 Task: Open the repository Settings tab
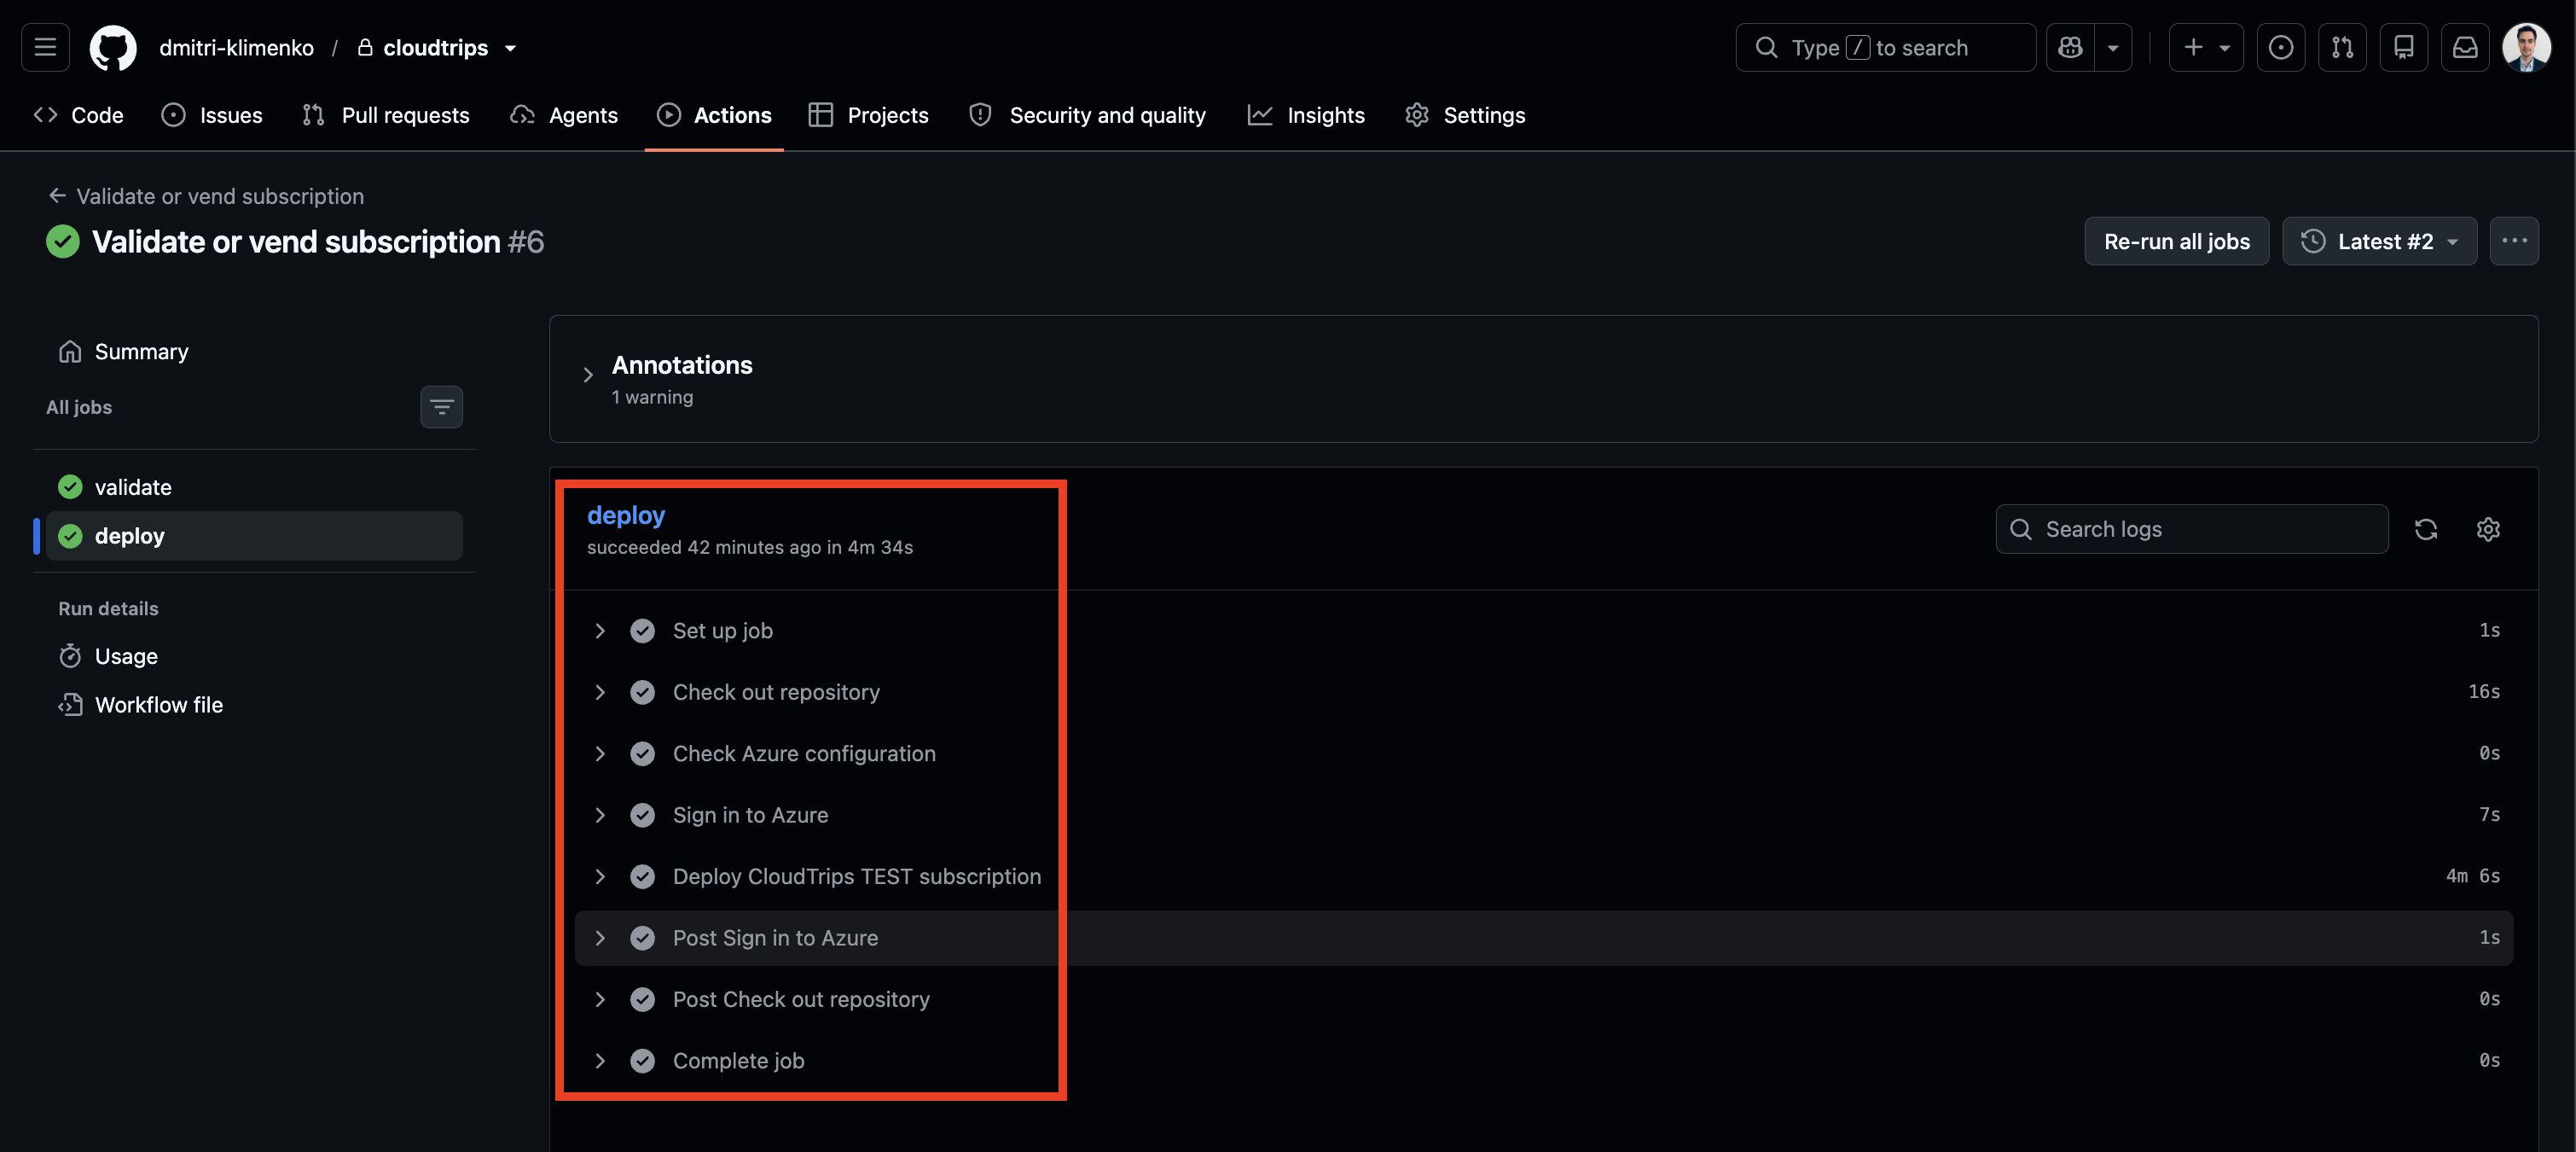(1465, 115)
